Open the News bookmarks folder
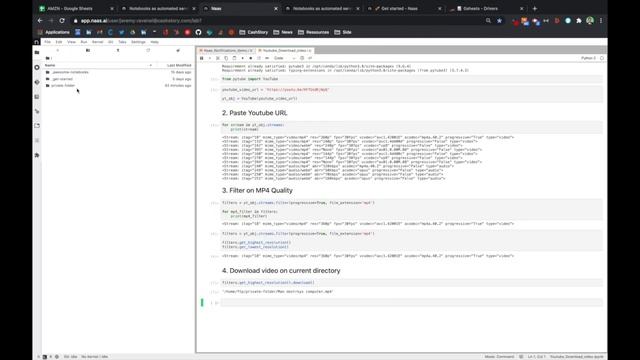 click(283, 32)
